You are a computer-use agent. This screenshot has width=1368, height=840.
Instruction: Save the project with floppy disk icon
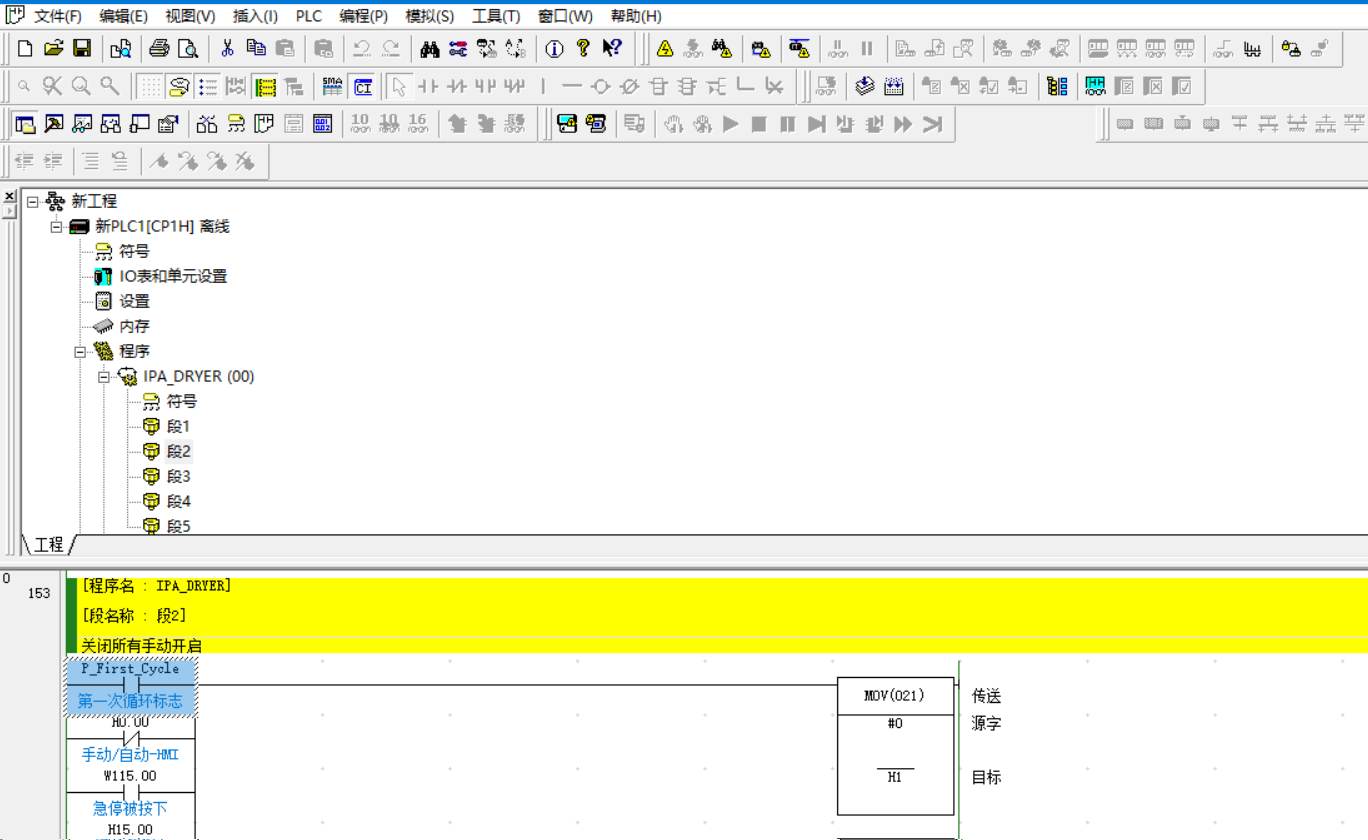[82, 48]
